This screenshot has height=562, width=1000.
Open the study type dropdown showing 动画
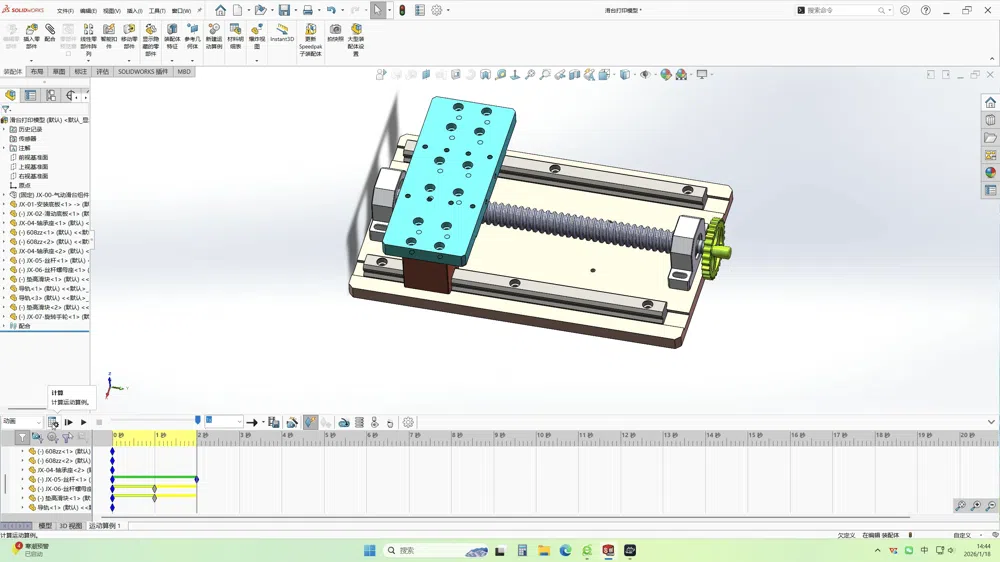pos(21,422)
